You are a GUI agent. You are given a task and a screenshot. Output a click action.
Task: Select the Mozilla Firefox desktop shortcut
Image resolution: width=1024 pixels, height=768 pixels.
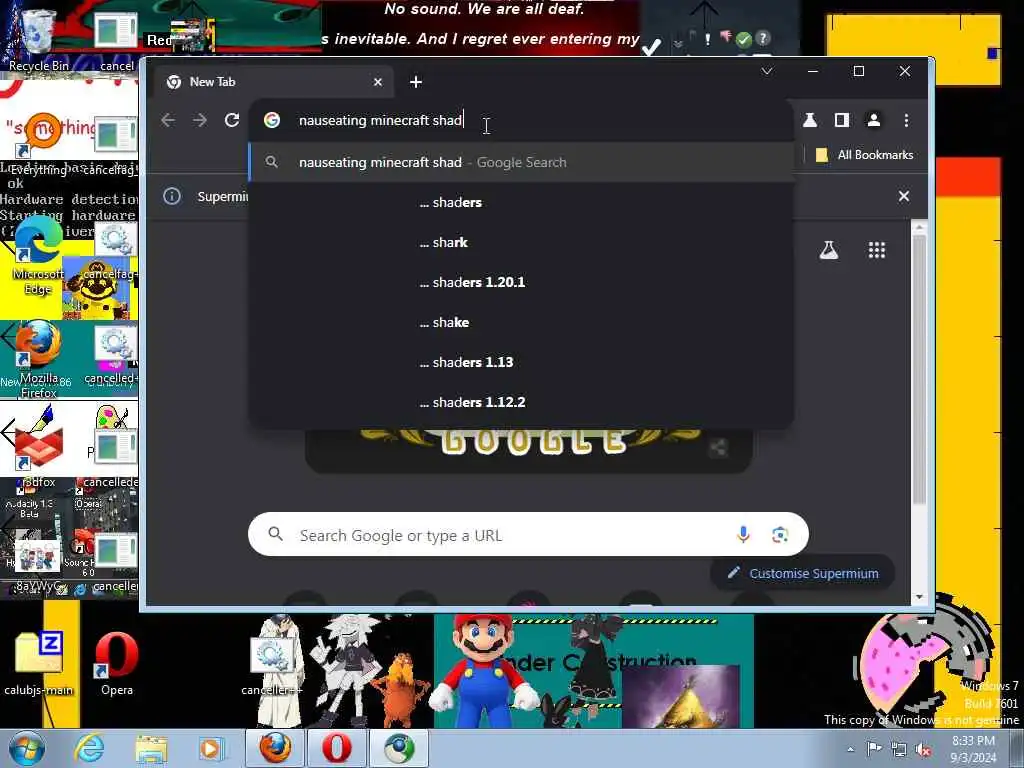37,359
